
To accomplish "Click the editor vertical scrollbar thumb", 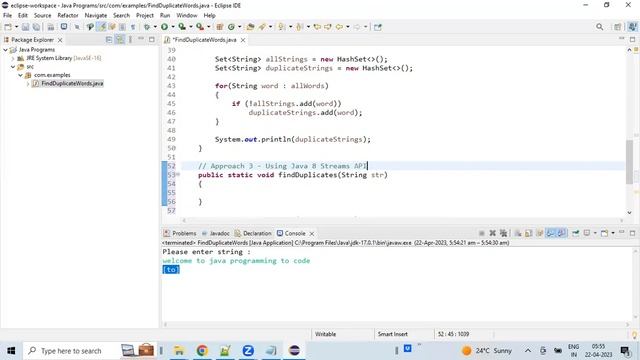I will pos(629,162).
